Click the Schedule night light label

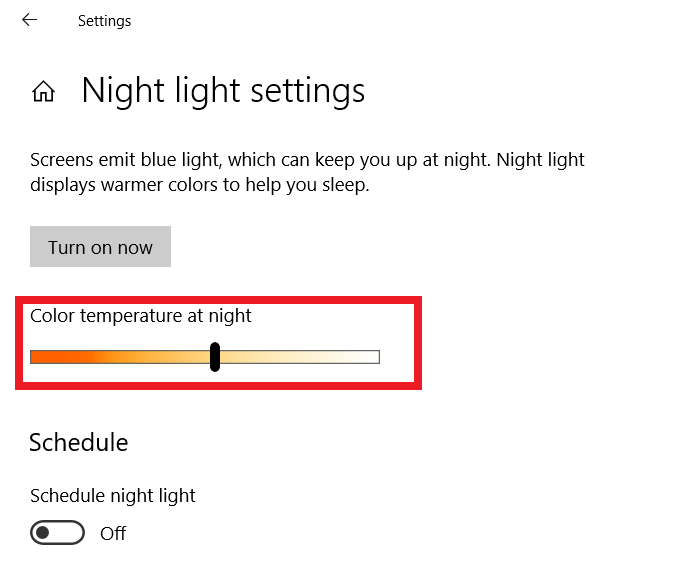(113, 495)
